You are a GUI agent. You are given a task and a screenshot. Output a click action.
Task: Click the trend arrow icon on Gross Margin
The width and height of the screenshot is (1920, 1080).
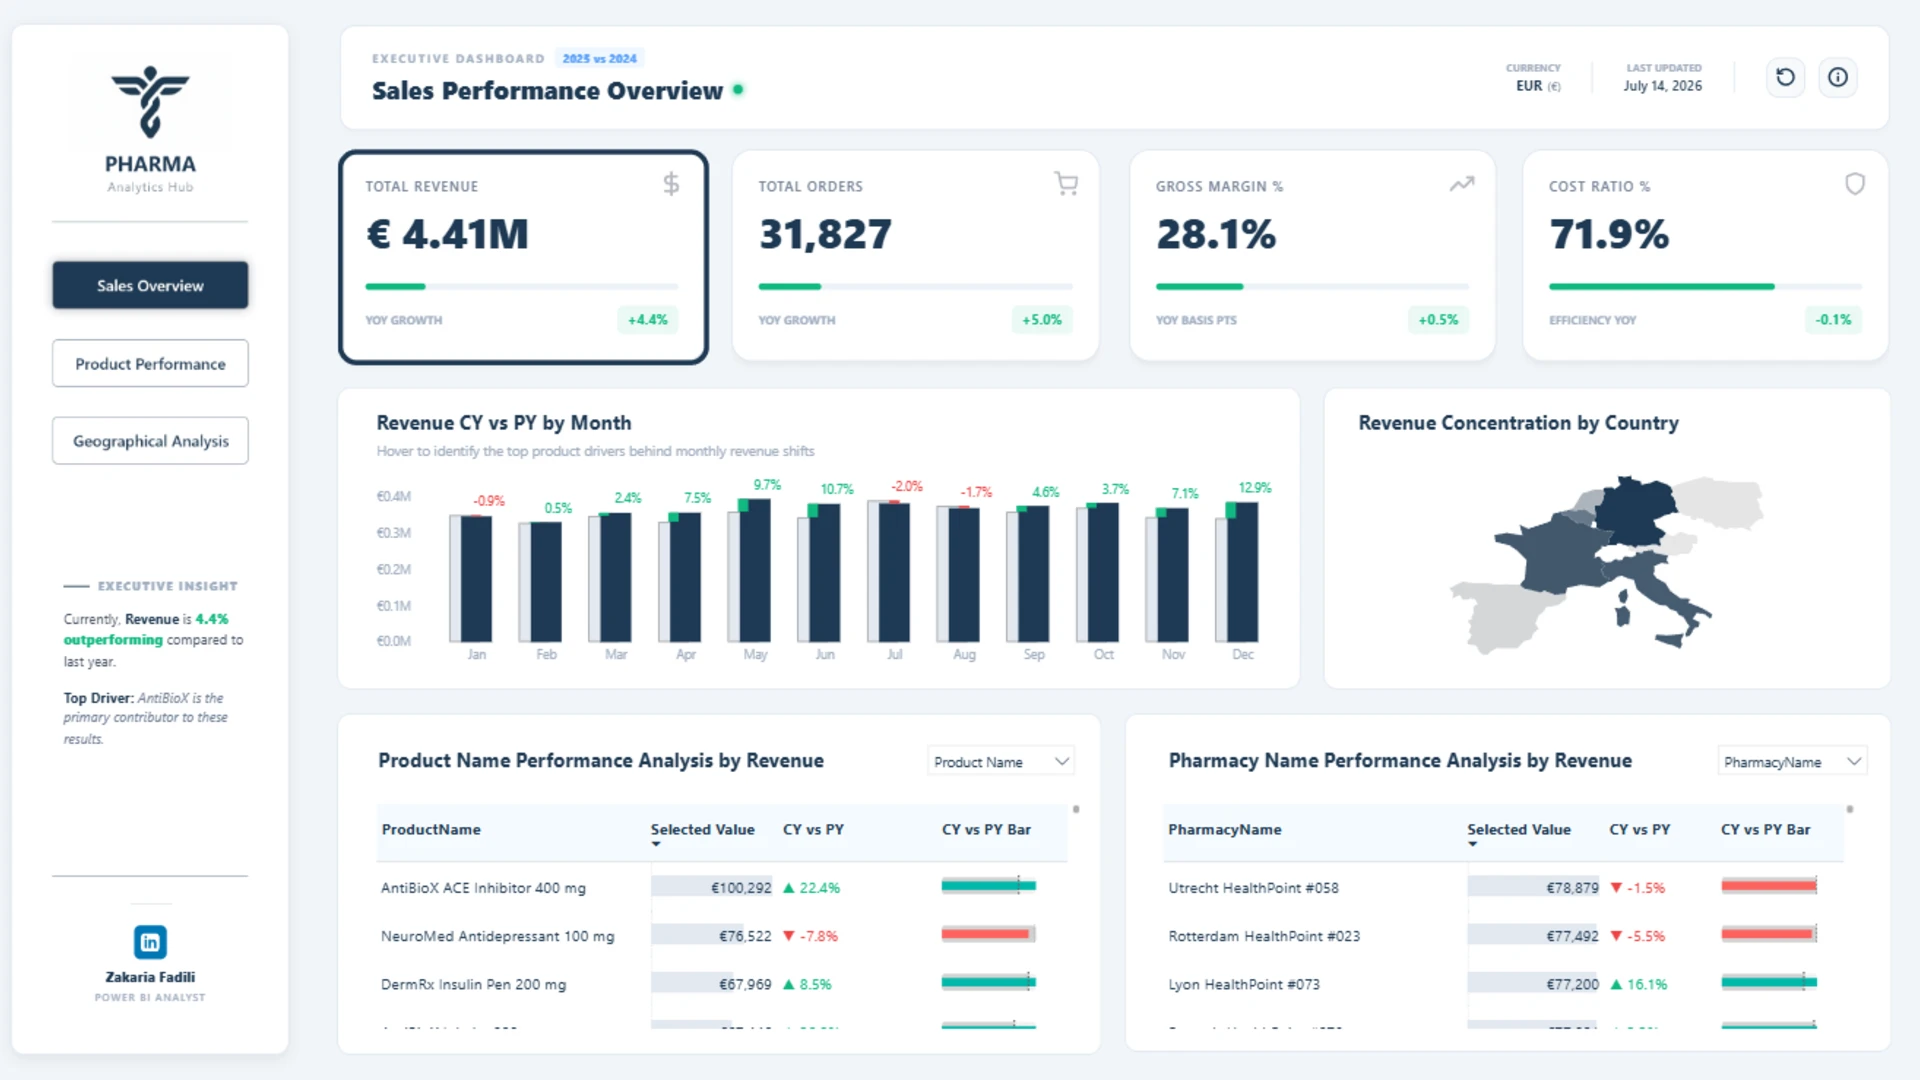click(1462, 184)
